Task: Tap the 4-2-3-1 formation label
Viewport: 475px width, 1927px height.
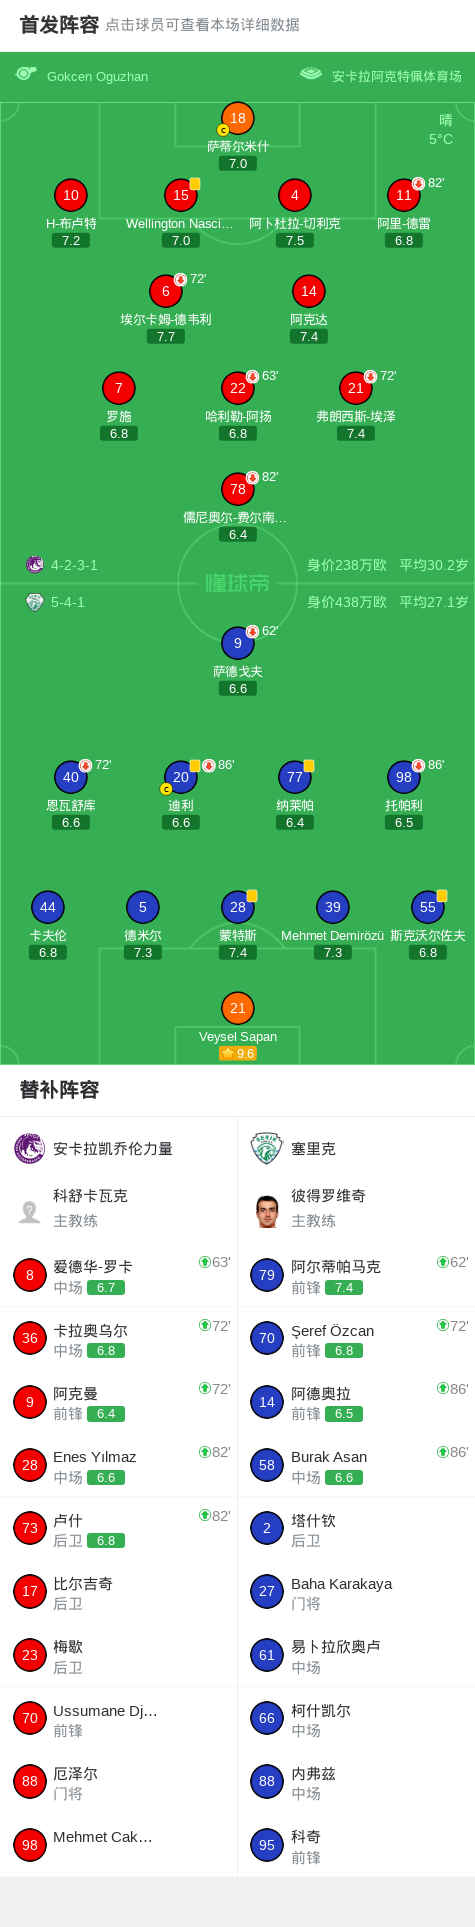Action: point(74,565)
